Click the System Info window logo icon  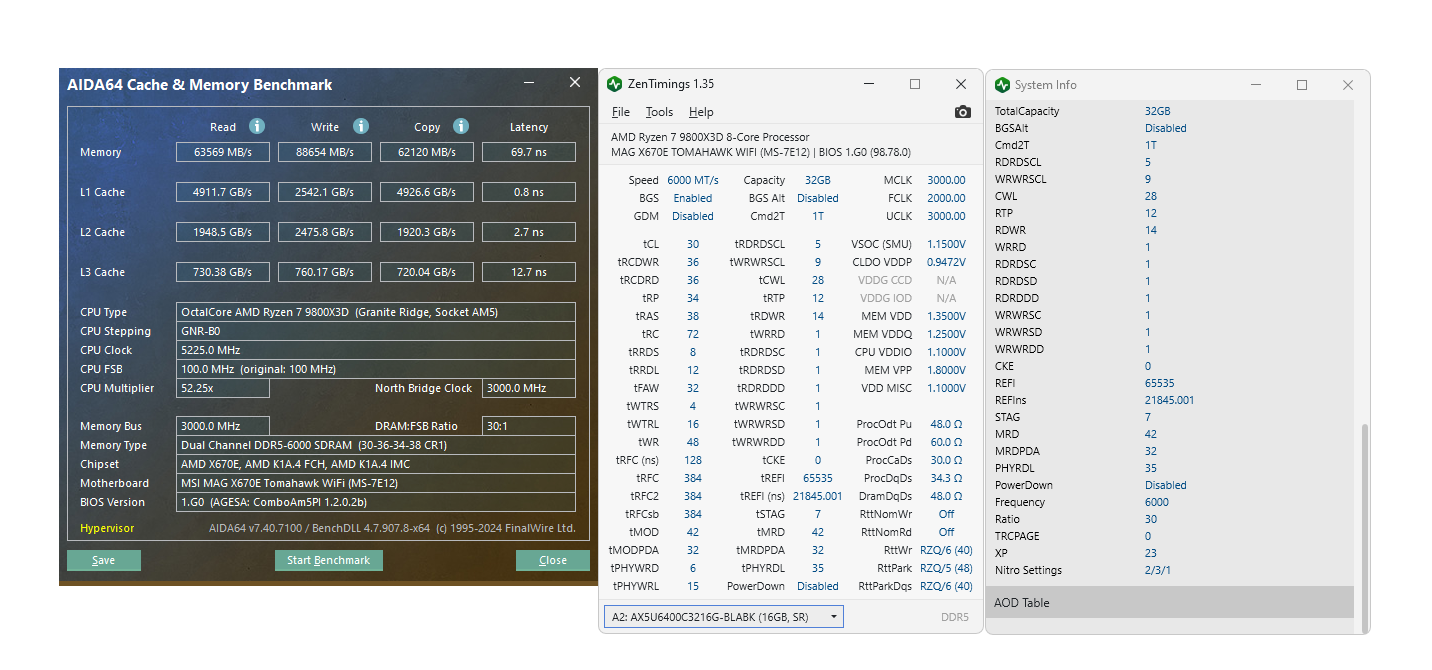(1002, 85)
